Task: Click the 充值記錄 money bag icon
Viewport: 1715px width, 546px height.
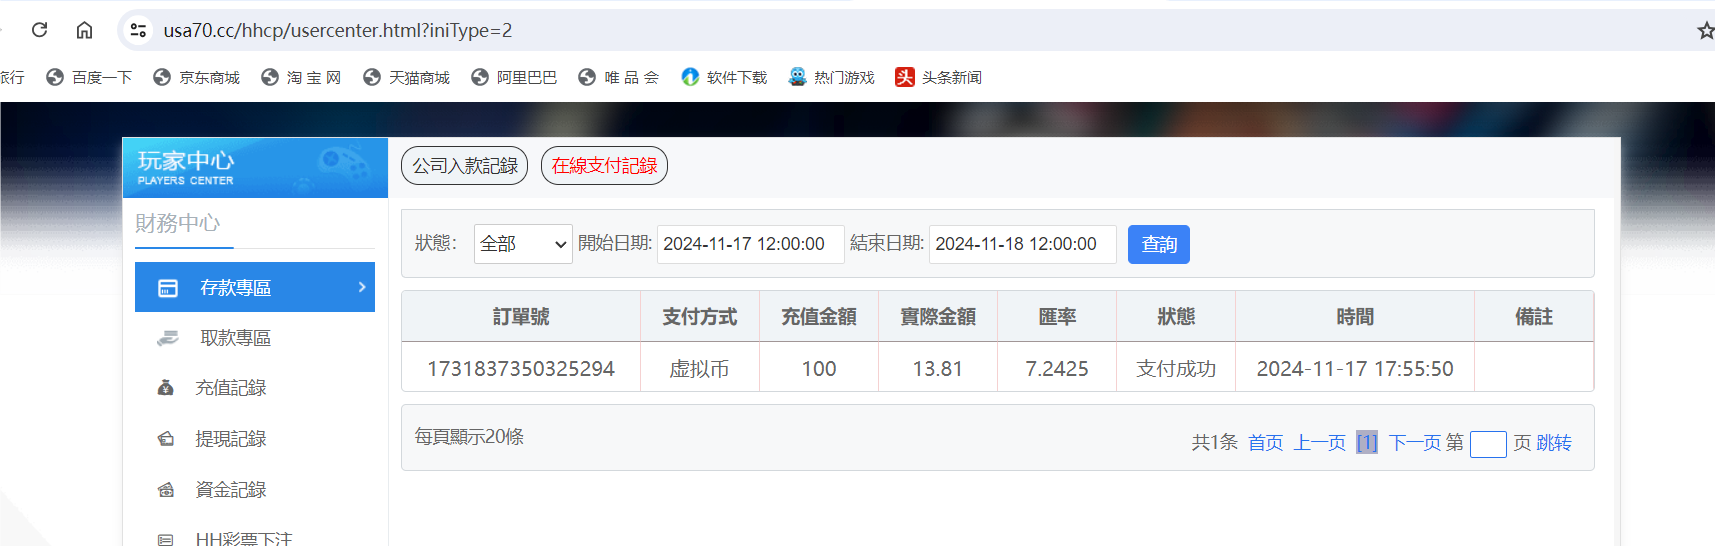Action: 166,388
